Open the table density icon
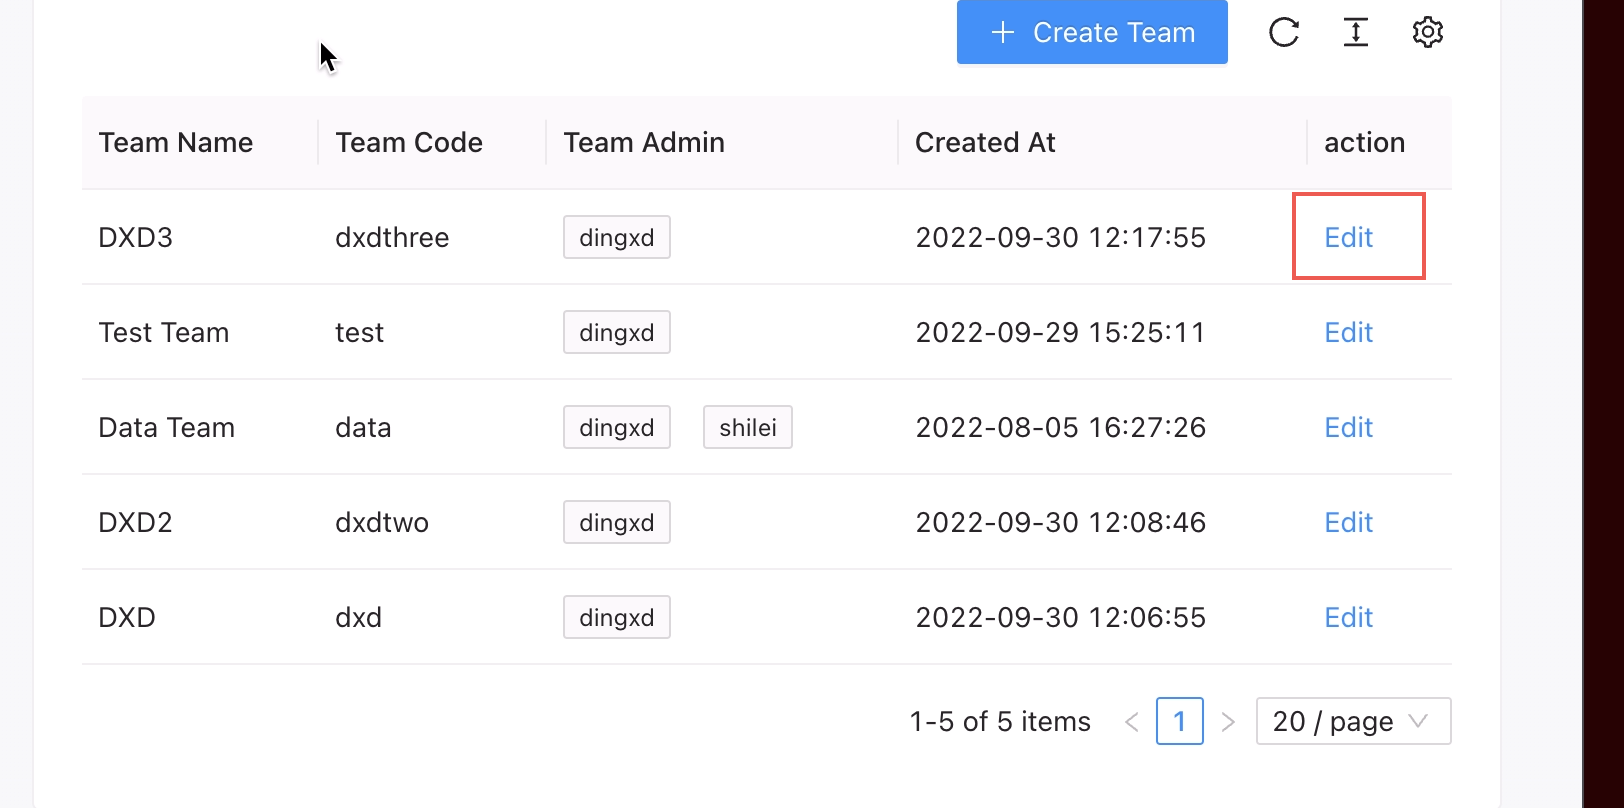The height and width of the screenshot is (808, 1624). [x=1356, y=33]
